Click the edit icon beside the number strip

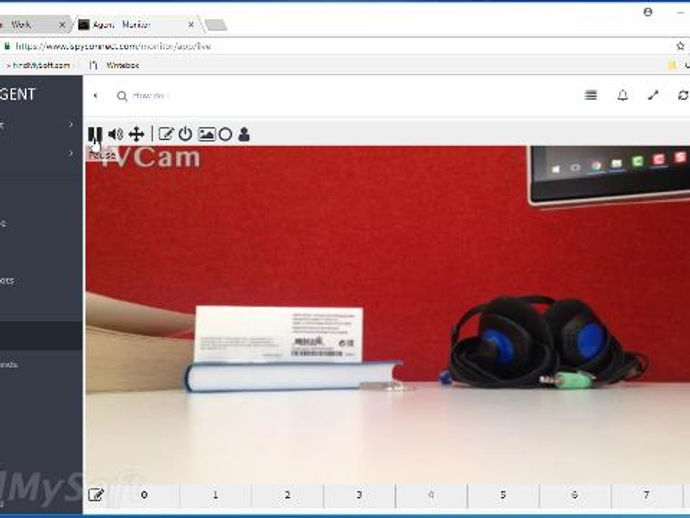96,495
